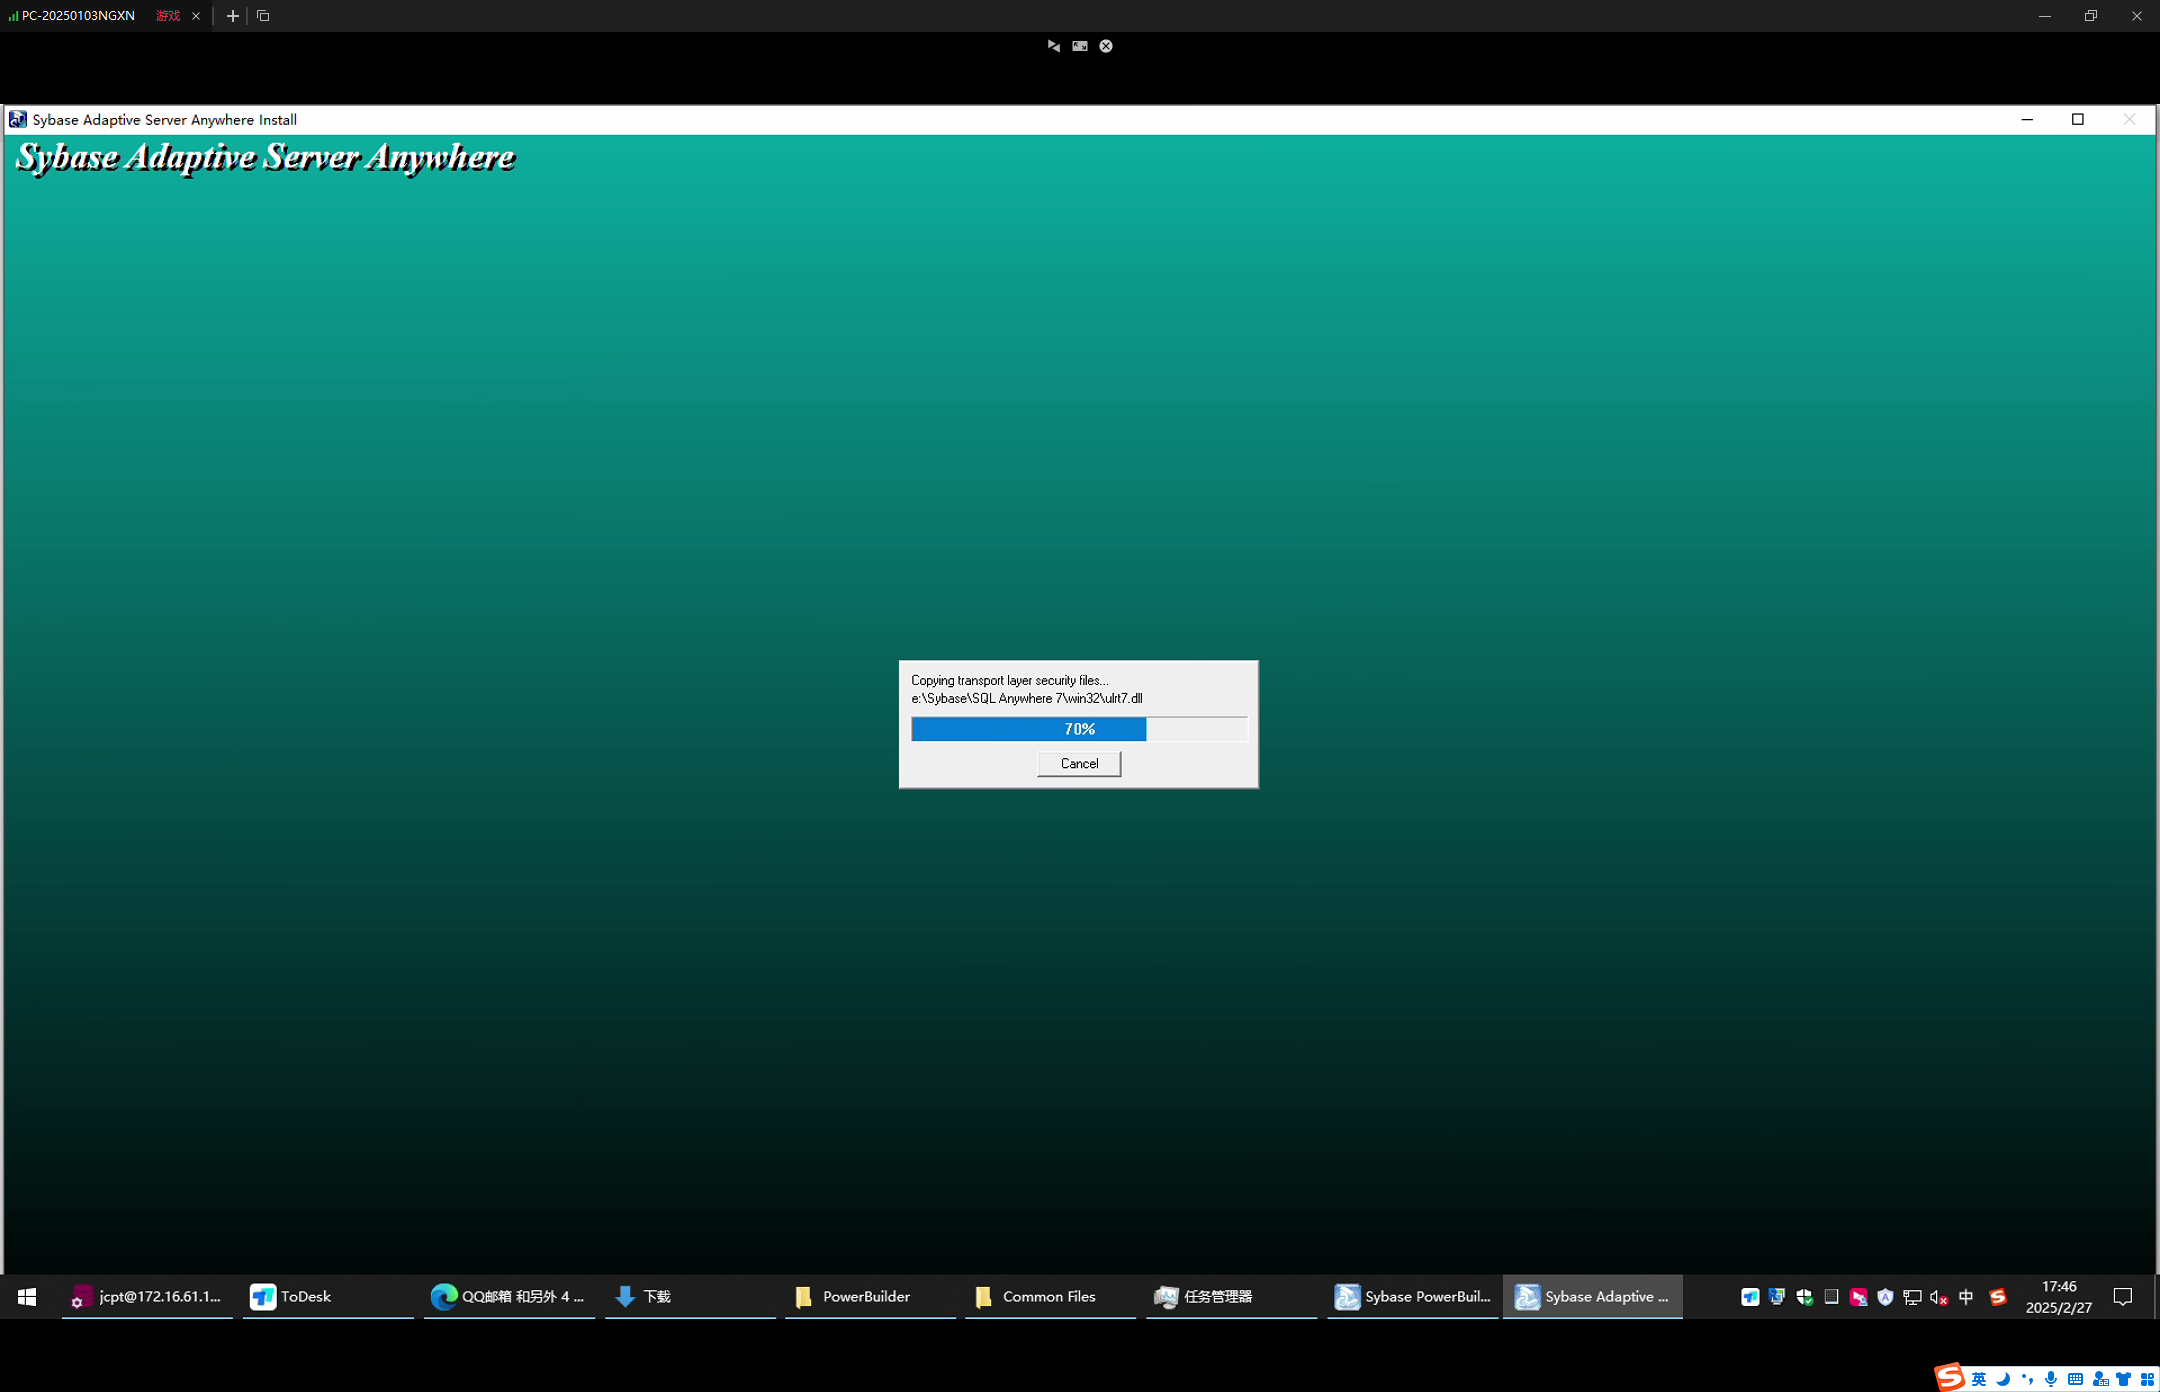The image size is (2160, 1392).
Task: Click the Sogou microphone voice input icon
Action: (2050, 1379)
